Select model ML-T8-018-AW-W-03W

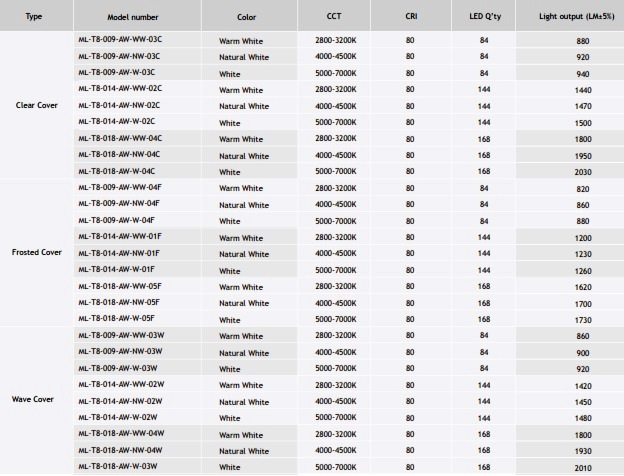tap(118, 466)
